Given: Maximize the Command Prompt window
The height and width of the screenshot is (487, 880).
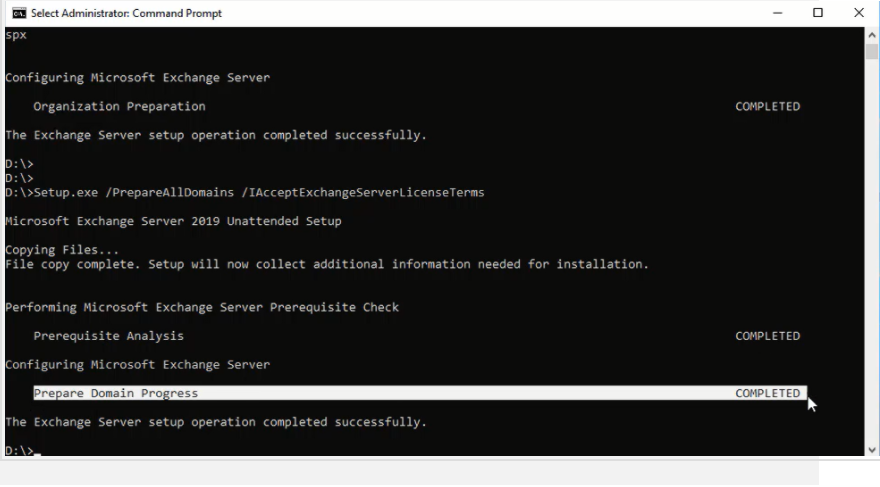Looking at the screenshot, I should pos(818,13).
